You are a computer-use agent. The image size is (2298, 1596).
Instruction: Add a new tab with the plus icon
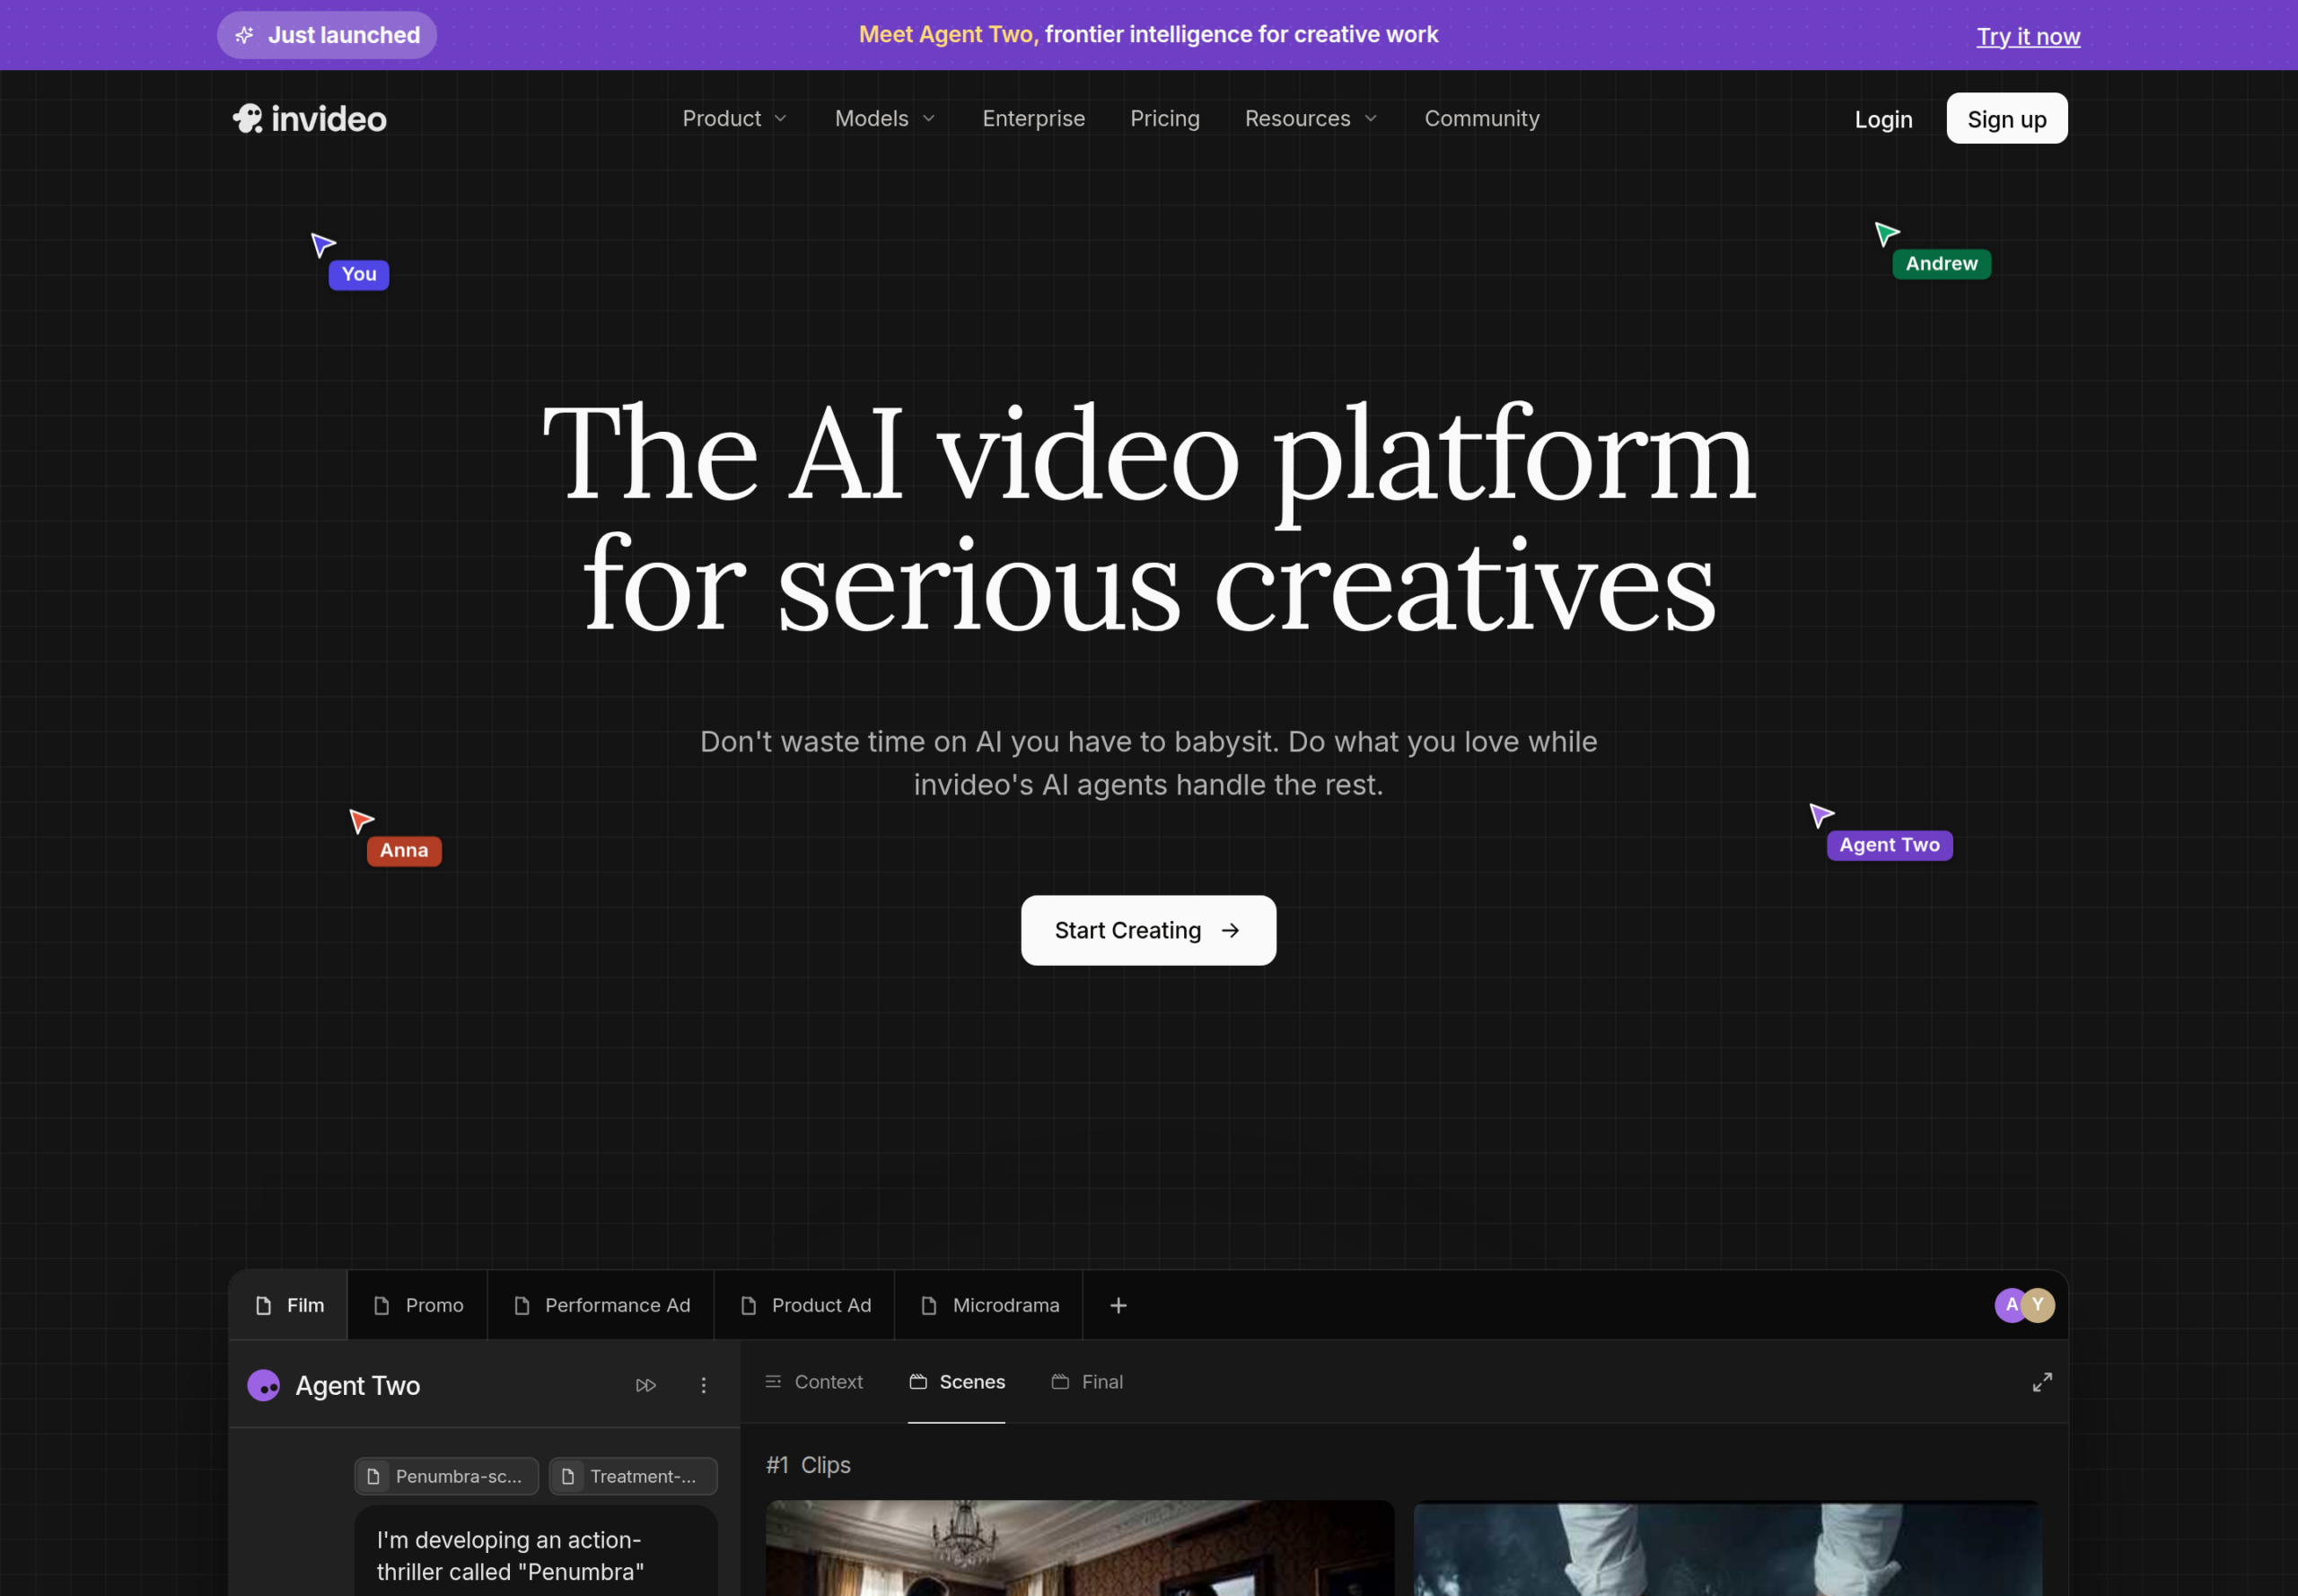pyautogui.click(x=1118, y=1305)
